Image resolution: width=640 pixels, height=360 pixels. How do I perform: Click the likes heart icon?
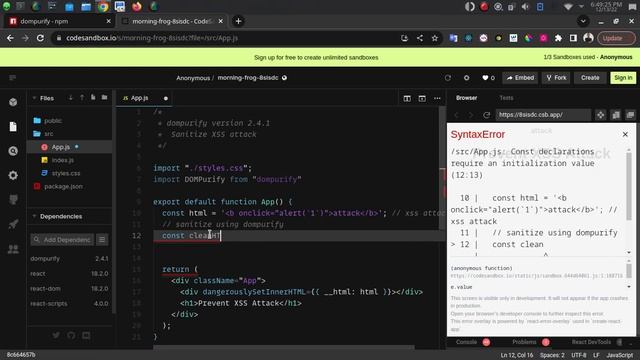[x=485, y=78]
